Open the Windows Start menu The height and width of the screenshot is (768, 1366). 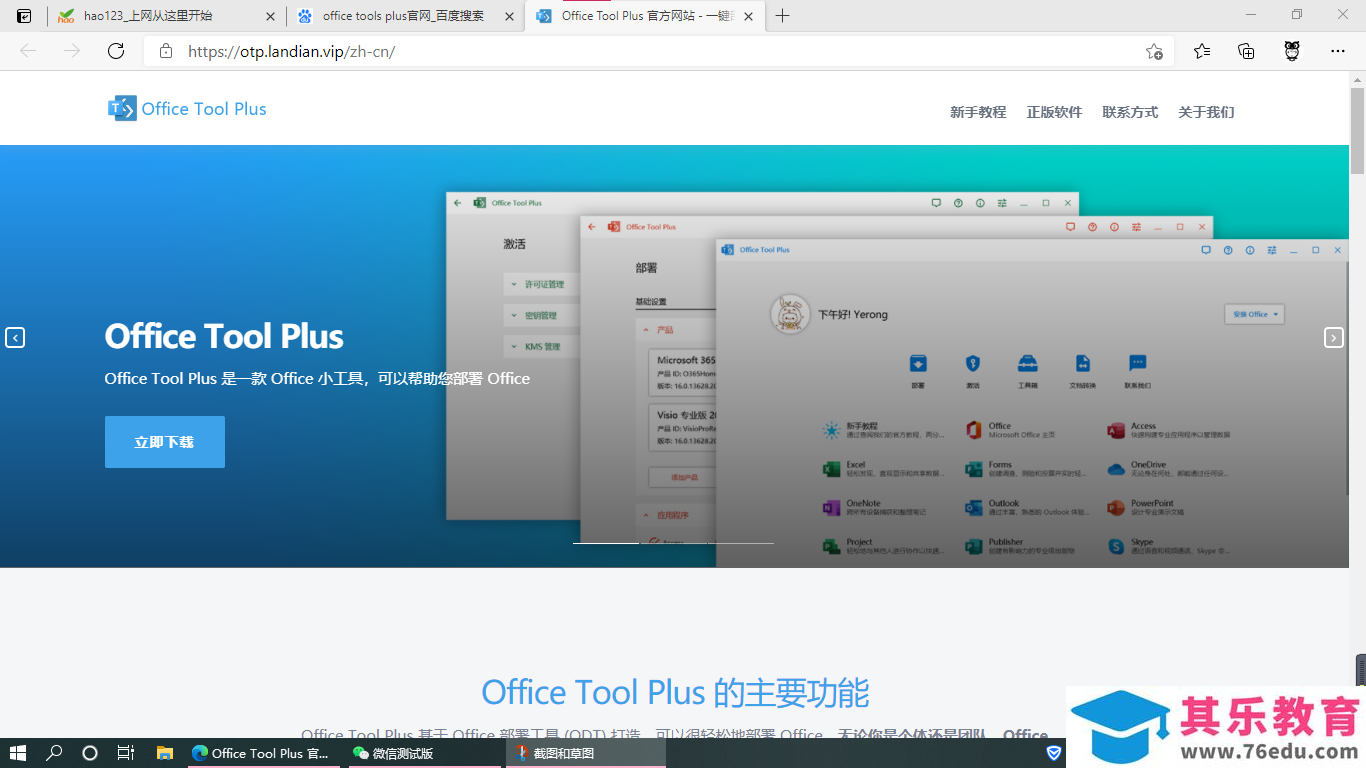tap(17, 753)
